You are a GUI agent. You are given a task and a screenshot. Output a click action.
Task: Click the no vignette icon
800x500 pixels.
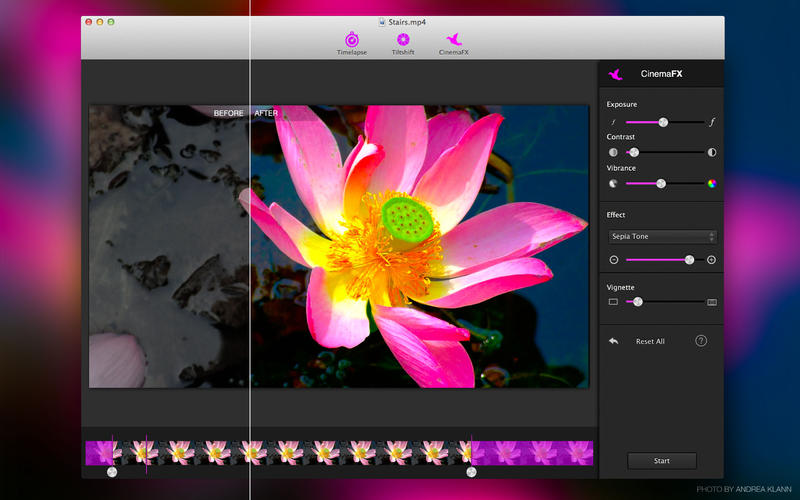(613, 302)
